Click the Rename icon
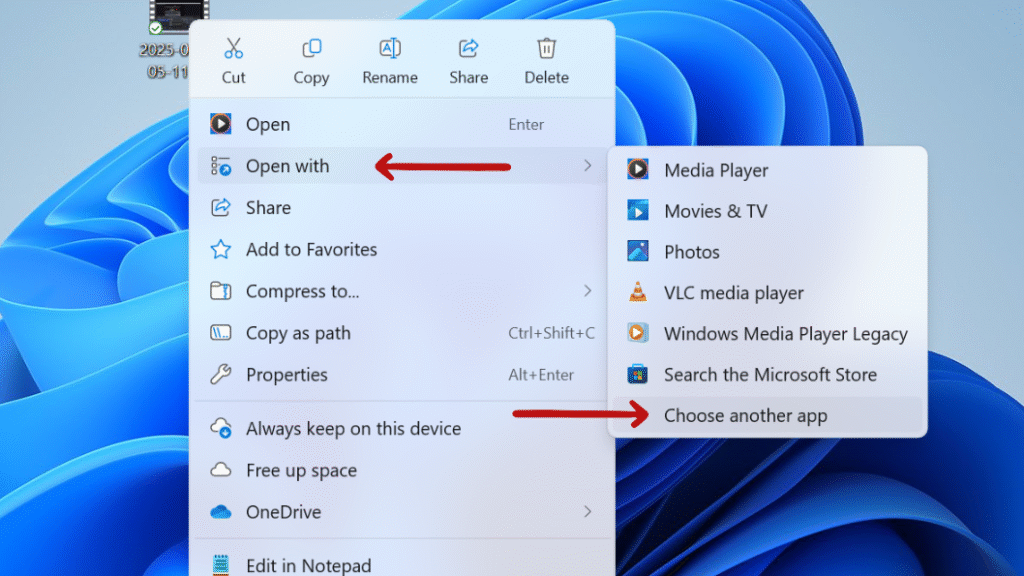1024x576 pixels. coord(390,48)
